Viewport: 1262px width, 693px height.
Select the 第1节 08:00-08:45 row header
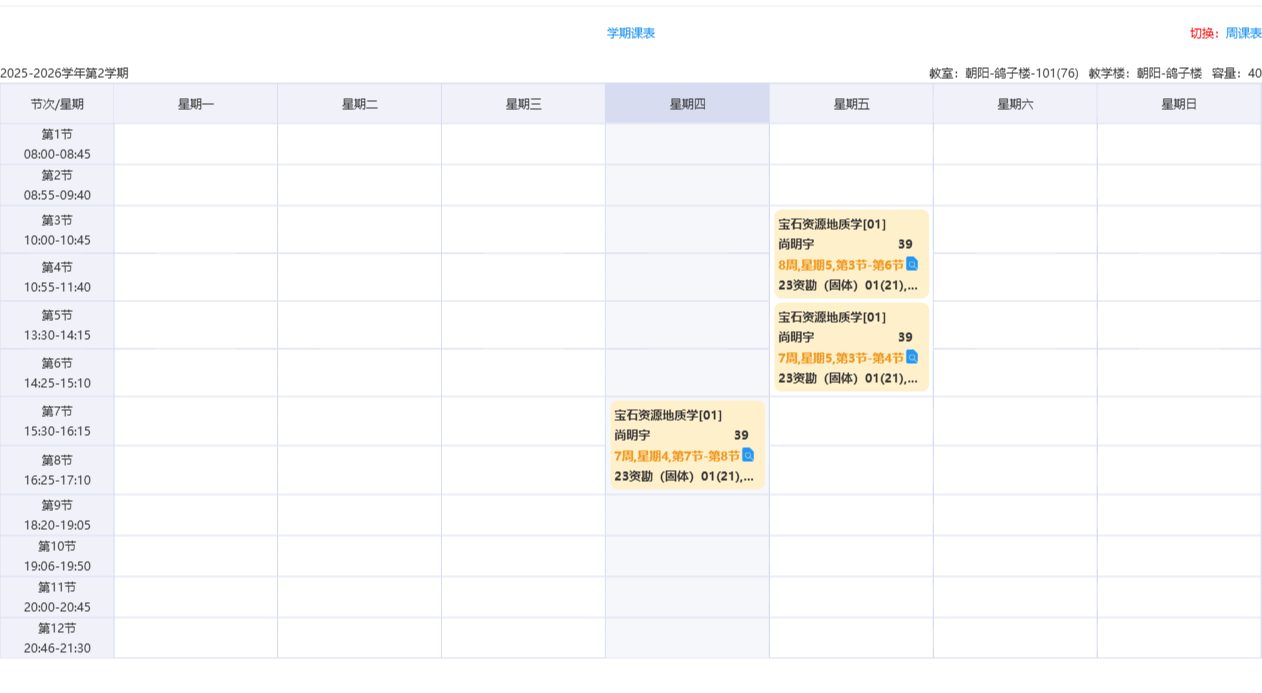pyautogui.click(x=57, y=144)
